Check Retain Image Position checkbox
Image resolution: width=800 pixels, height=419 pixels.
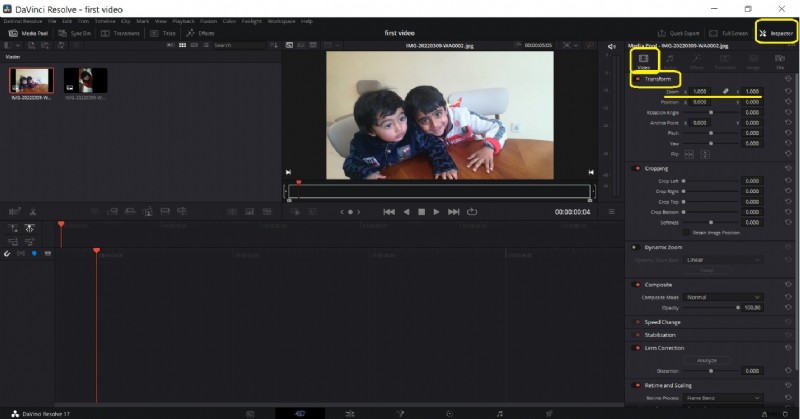pyautogui.click(x=686, y=233)
